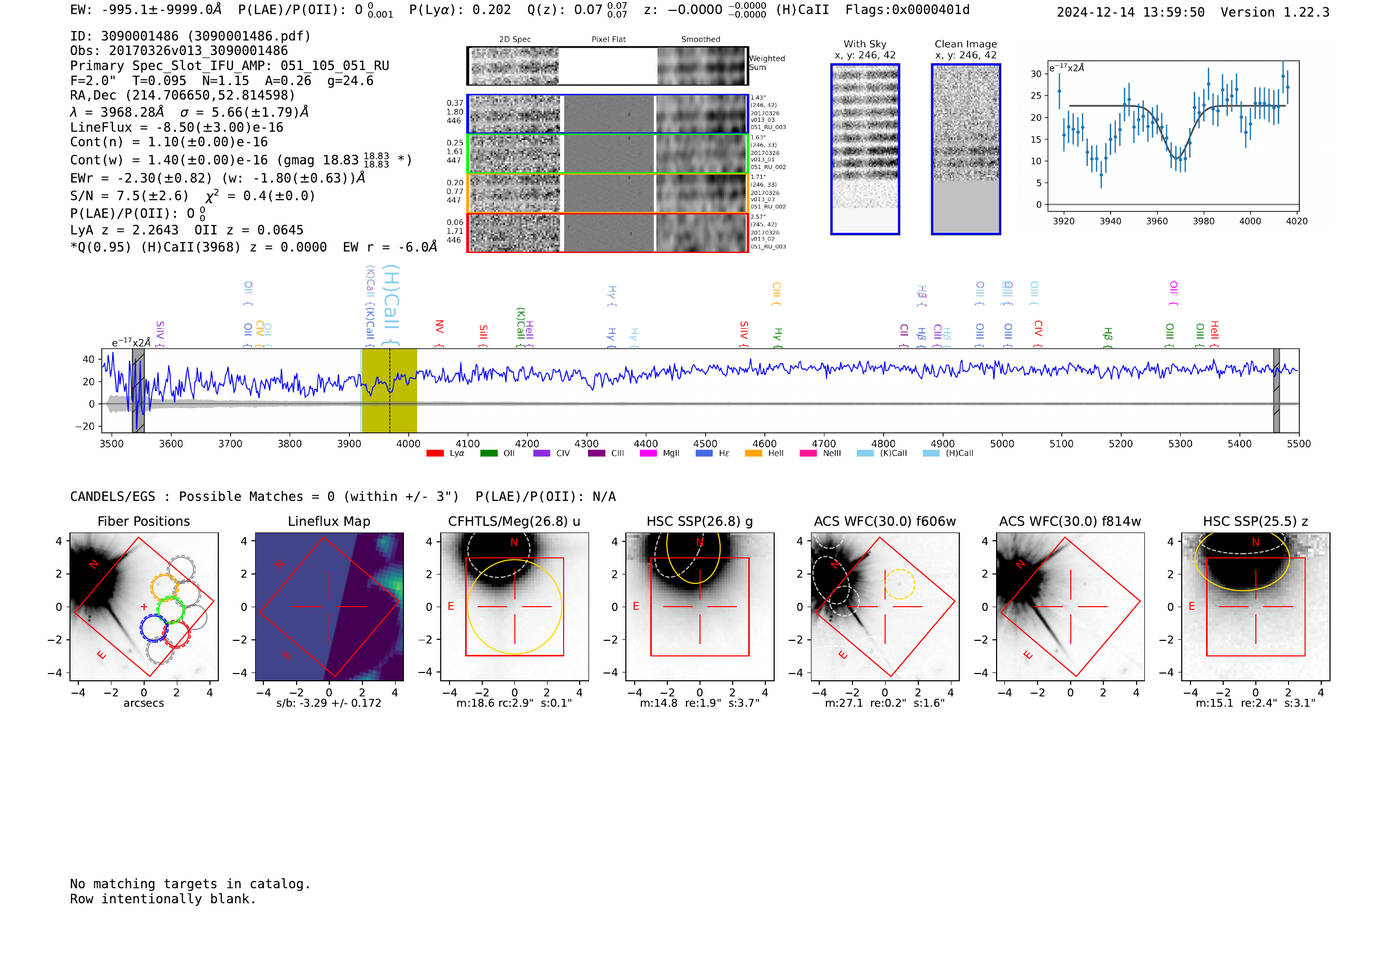The height and width of the screenshot is (953, 1400).
Task: Click the '2D Spec' column heading
Action: tap(515, 40)
